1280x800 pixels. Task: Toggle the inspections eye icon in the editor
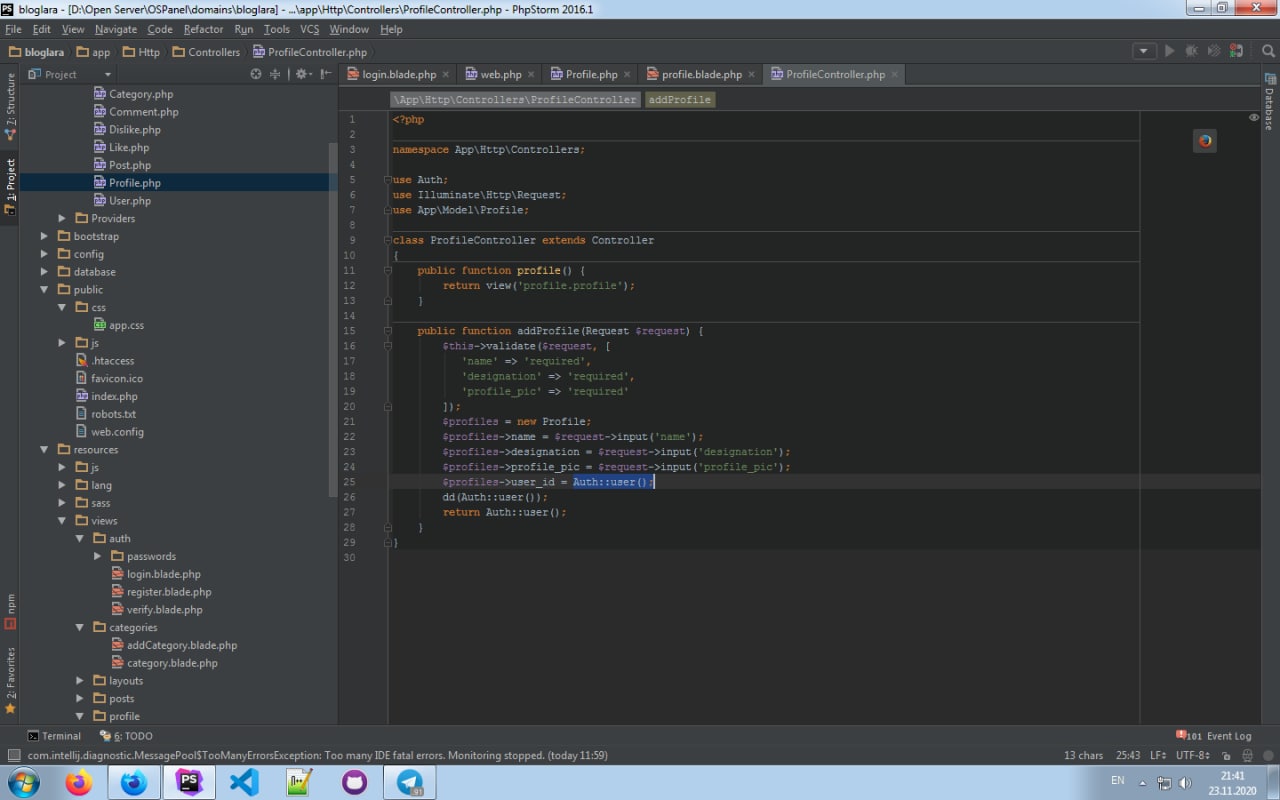[x=1254, y=118]
